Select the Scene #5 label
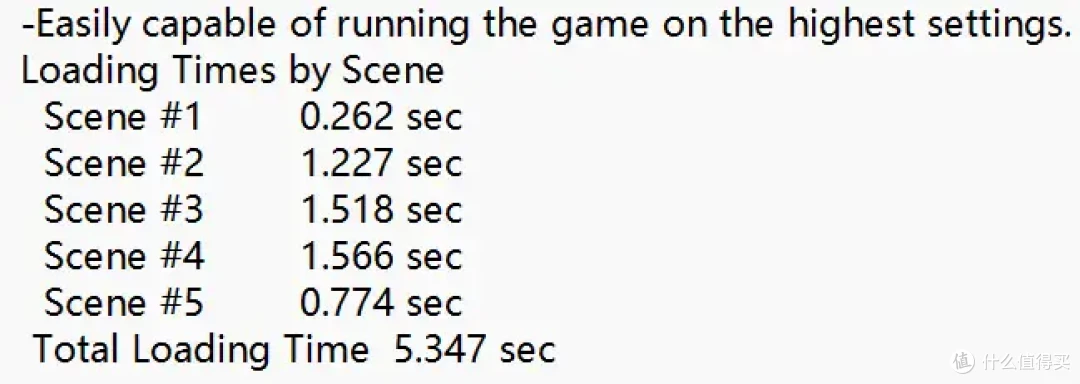Screen dimensions: 1080x384 (124, 303)
